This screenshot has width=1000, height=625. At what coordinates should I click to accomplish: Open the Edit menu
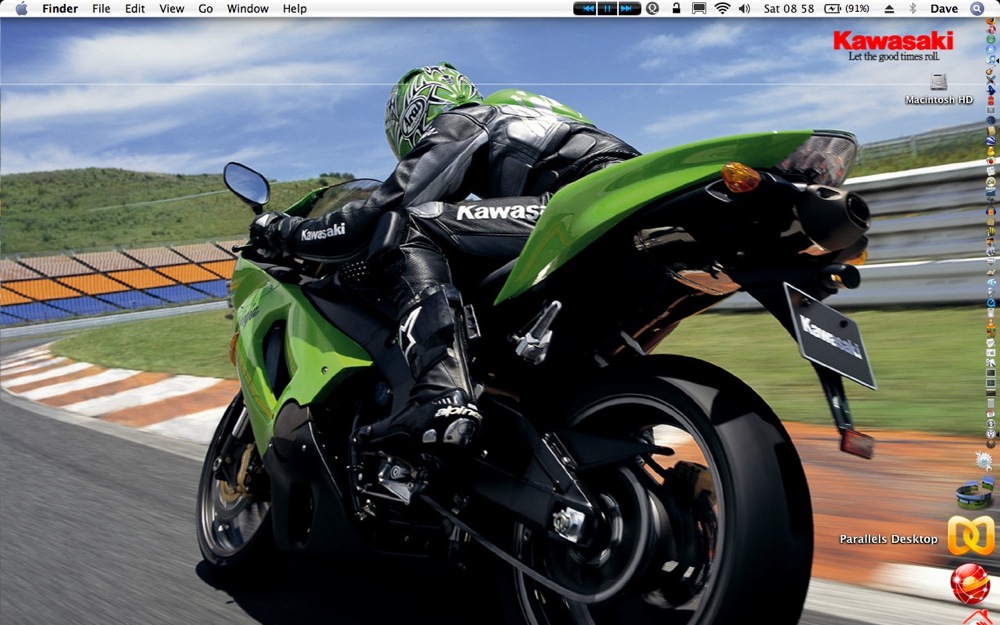tap(135, 8)
